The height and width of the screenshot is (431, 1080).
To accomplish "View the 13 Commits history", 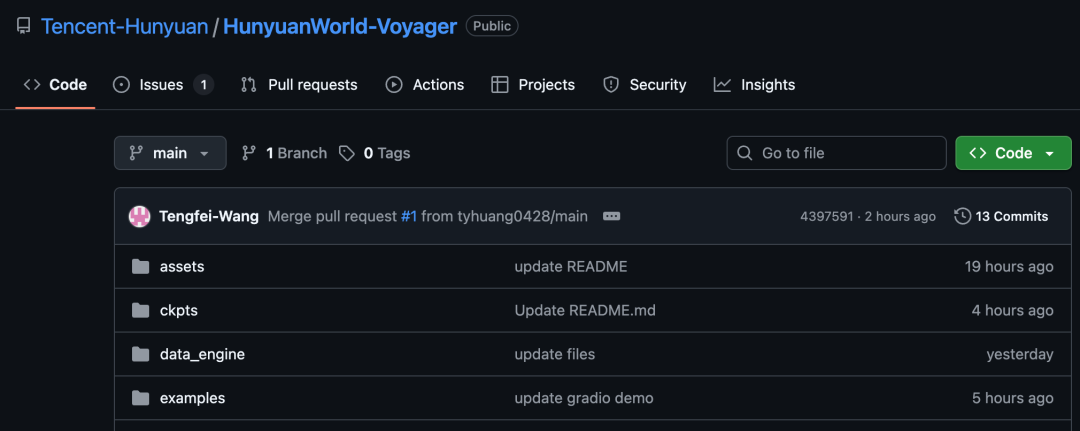I will [x=1001, y=216].
